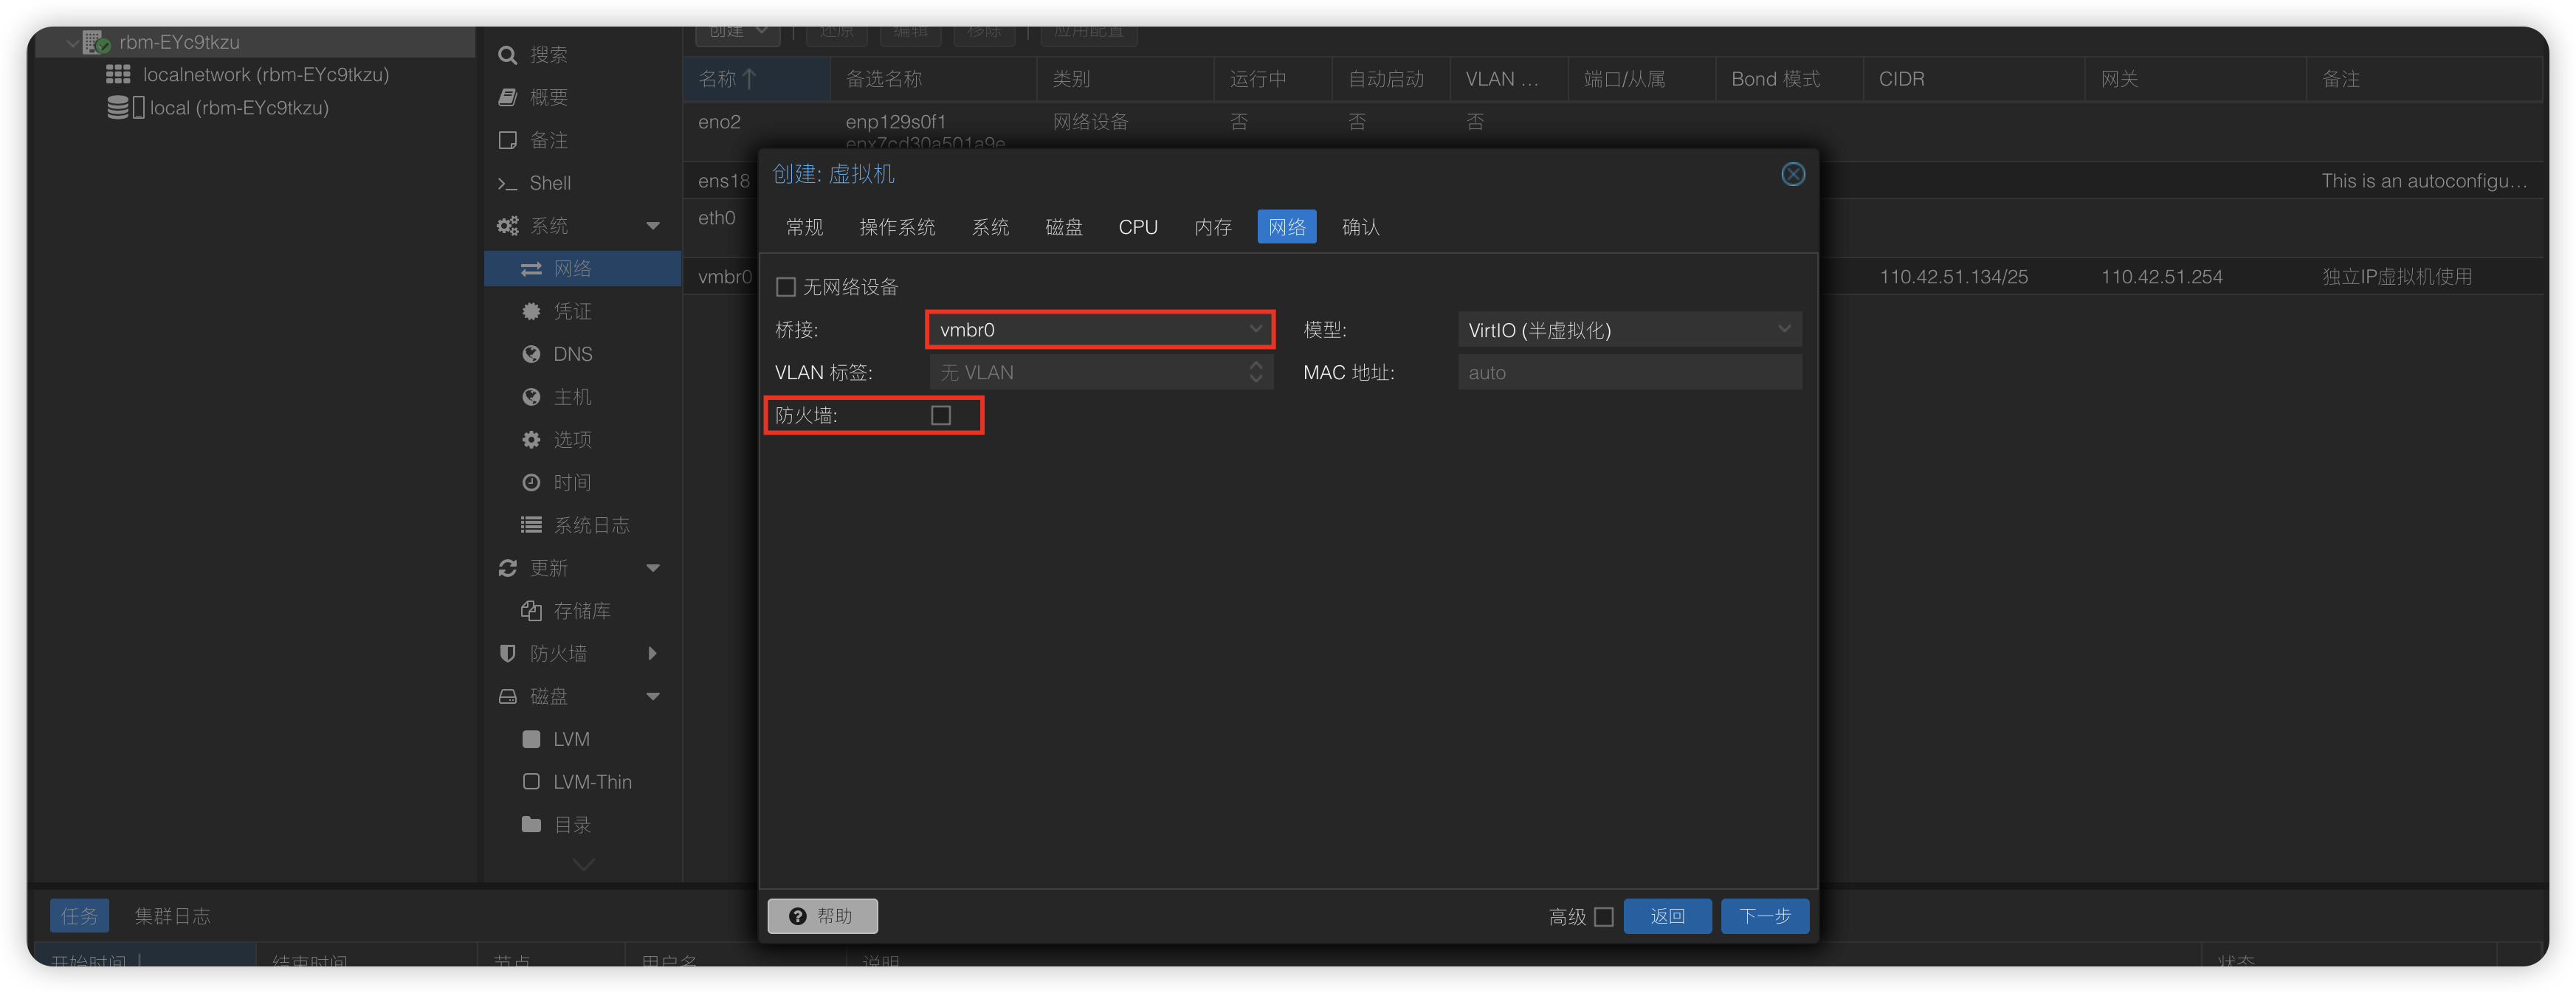Click the firewall shield icon in sidebar

point(508,653)
